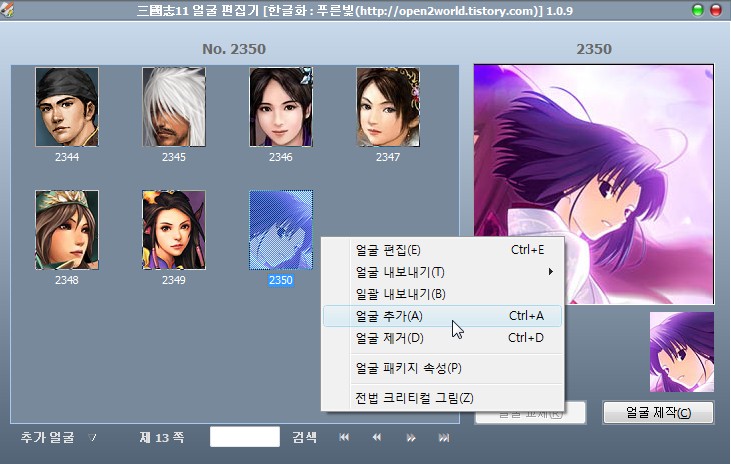Go to the next page icon
This screenshot has height=464, width=731.
pos(411,437)
